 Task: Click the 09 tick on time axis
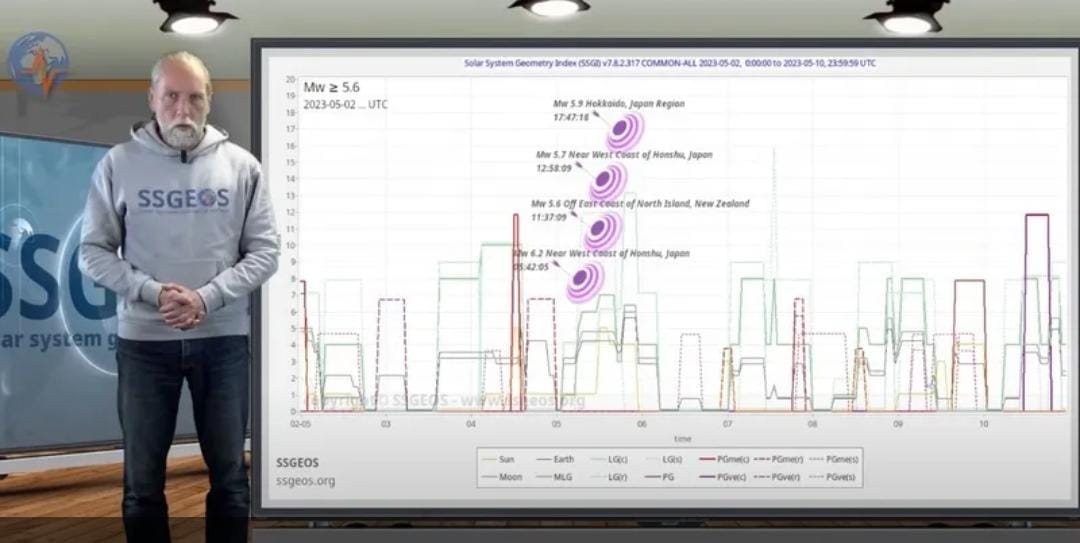898,424
